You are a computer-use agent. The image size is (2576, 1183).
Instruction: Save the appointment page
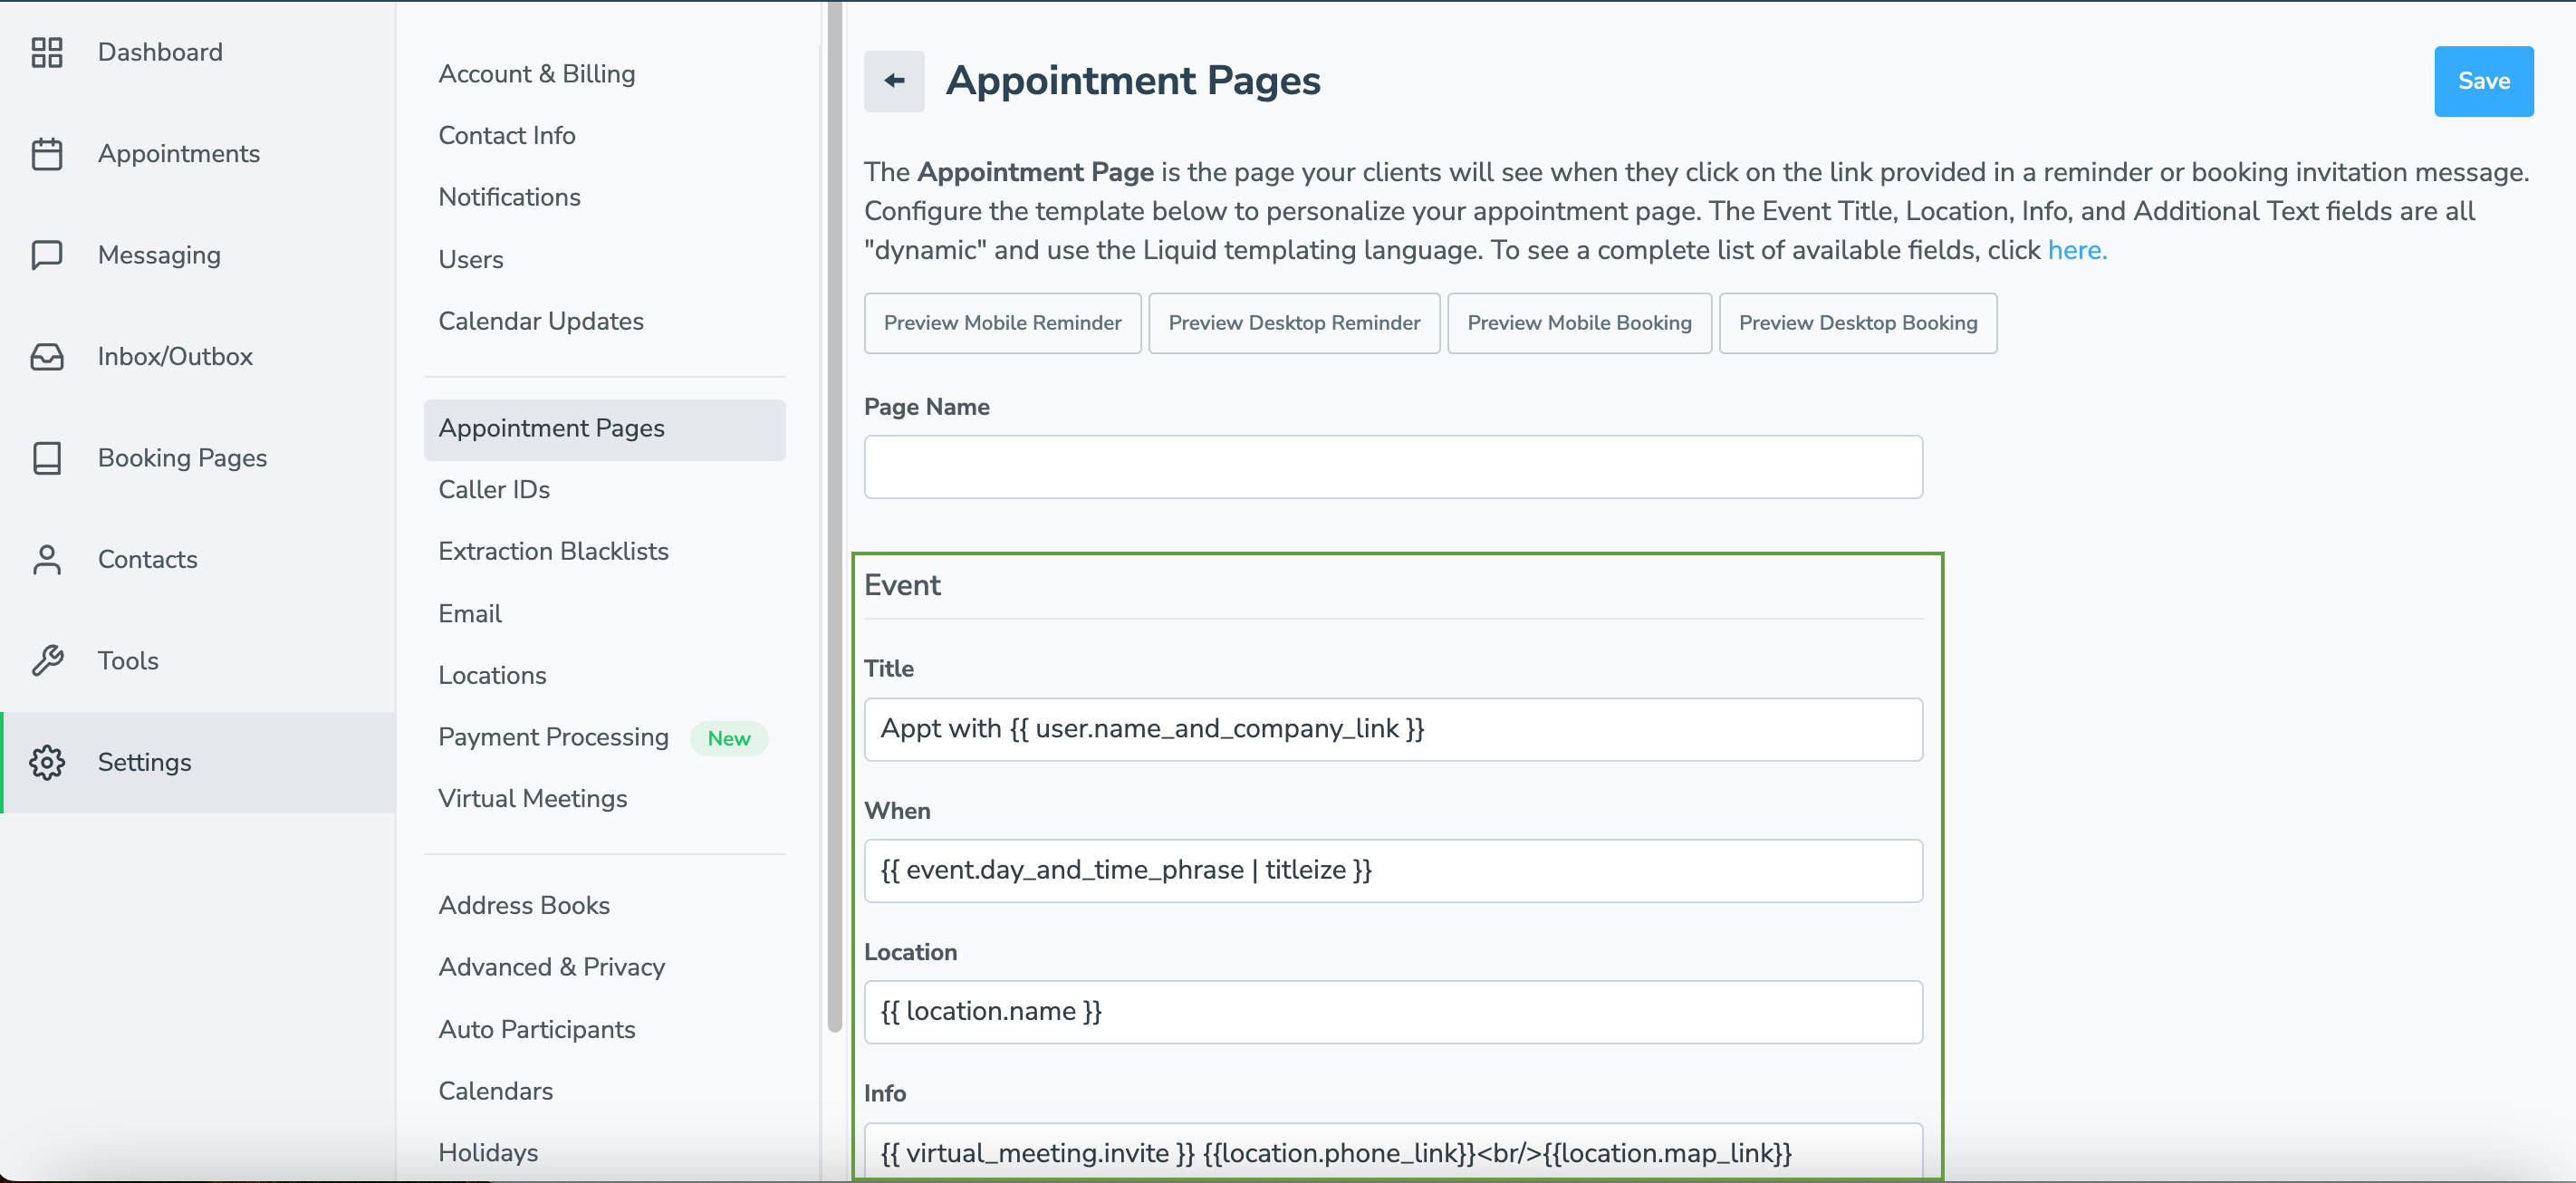tap(2482, 81)
